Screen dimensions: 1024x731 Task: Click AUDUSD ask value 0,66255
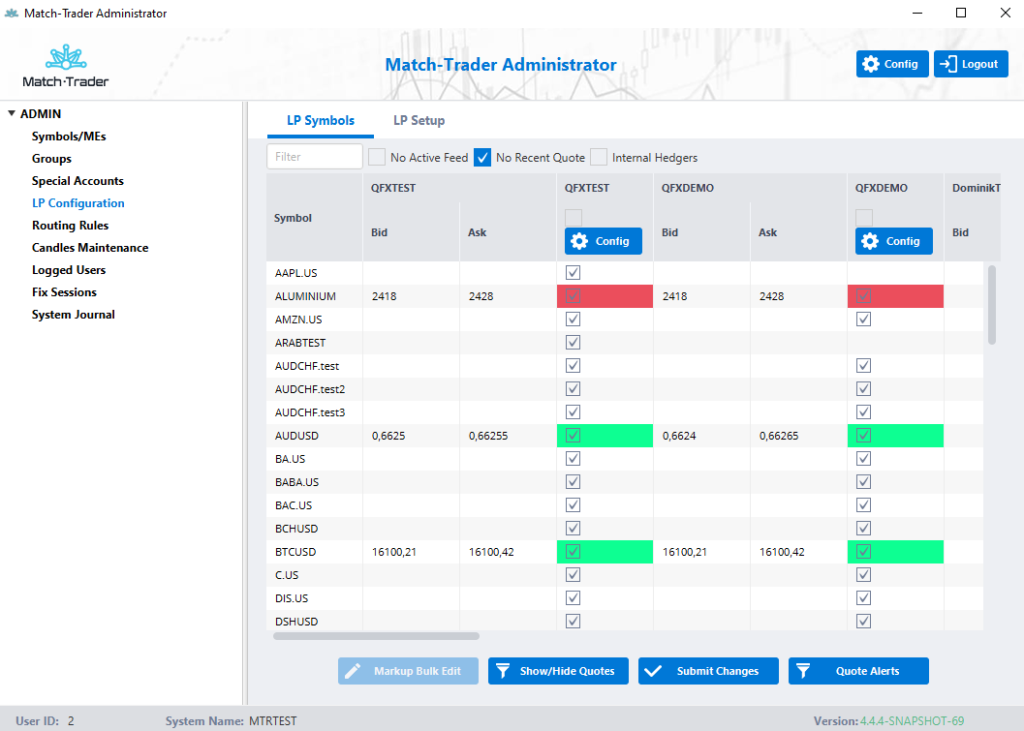point(488,436)
